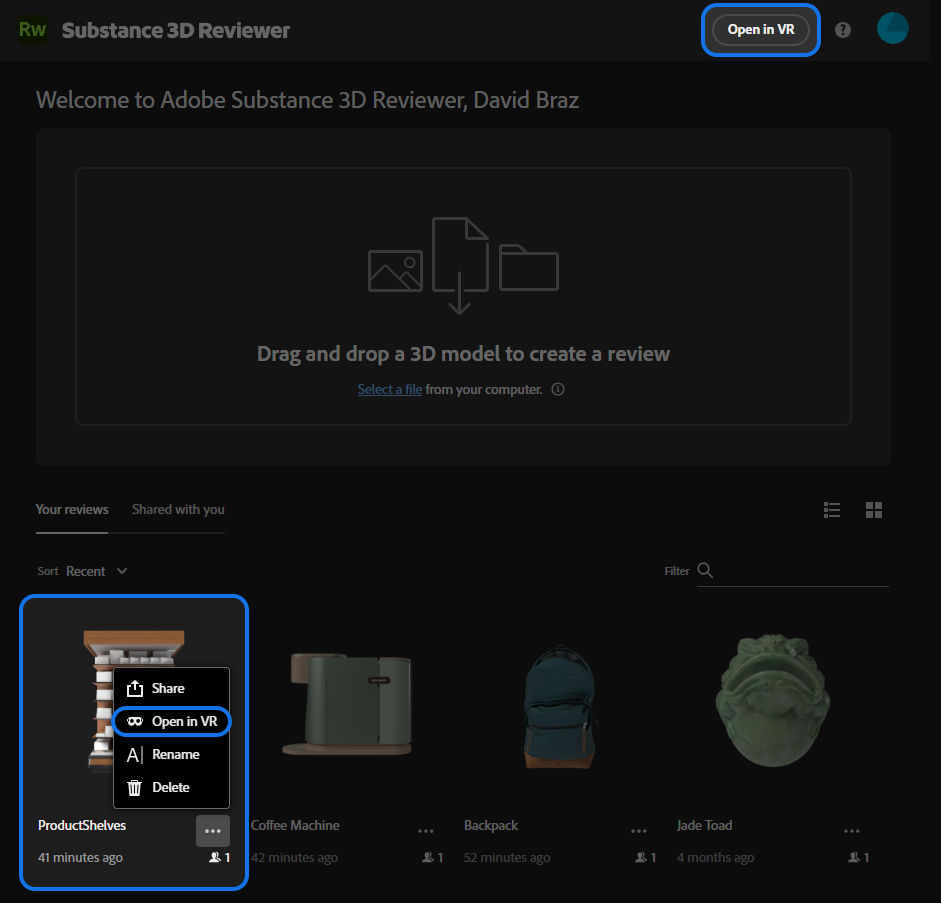
Task: Switch to Shared with you tab
Action: 178,509
